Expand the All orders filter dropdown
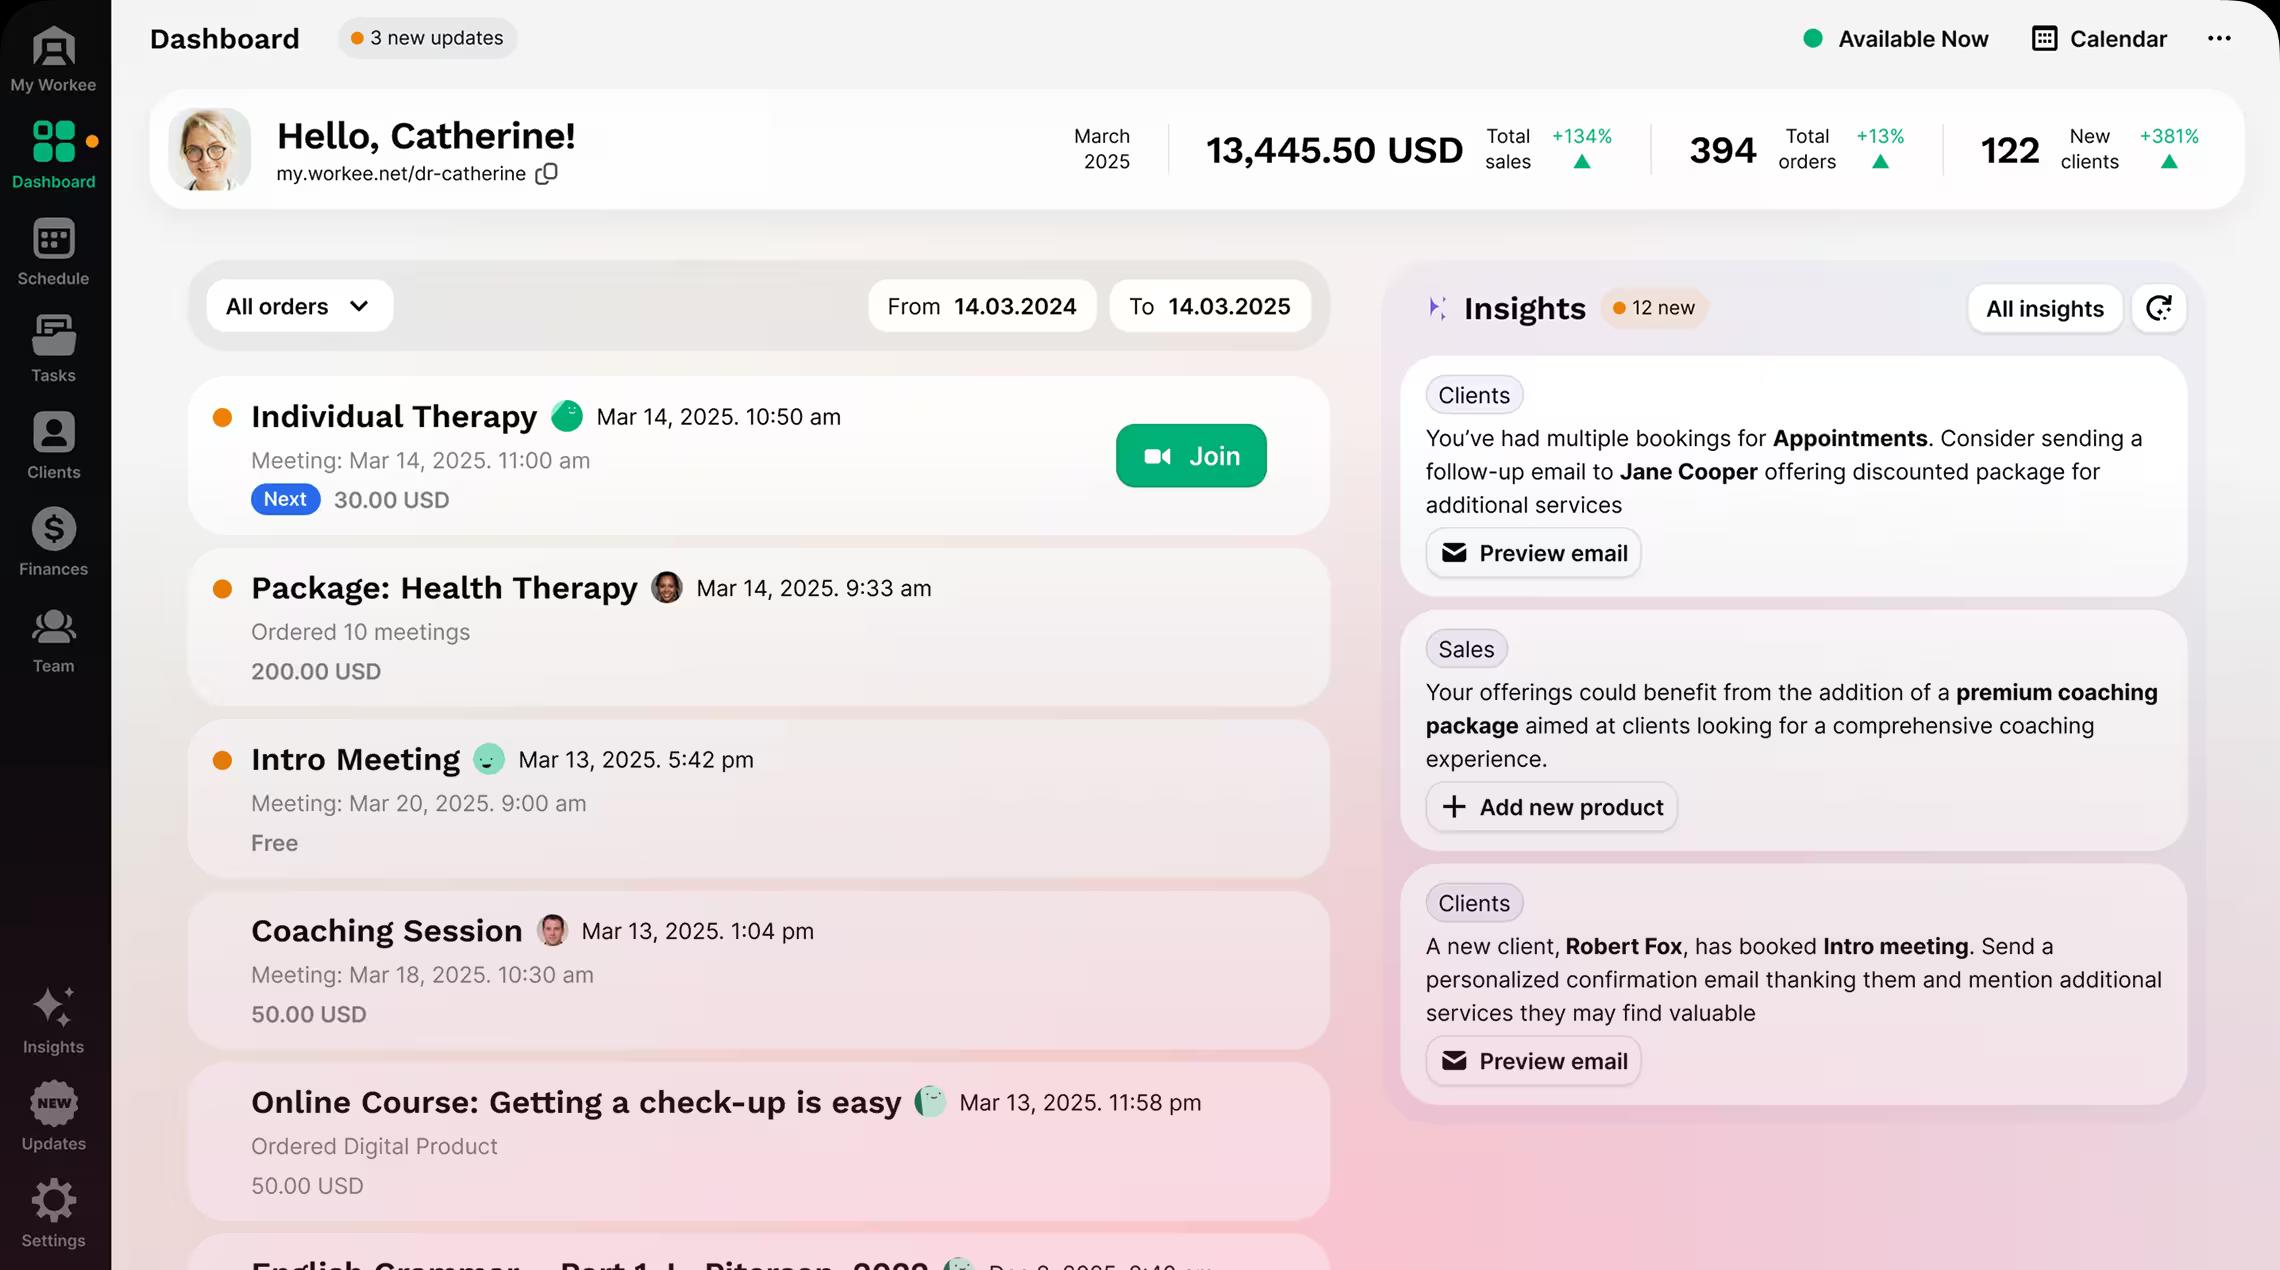2280x1270 pixels. 297,306
